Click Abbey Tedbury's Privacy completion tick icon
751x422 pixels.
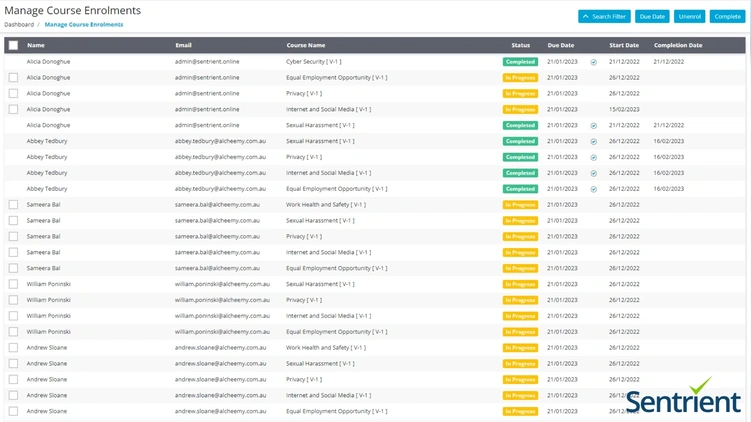point(593,157)
